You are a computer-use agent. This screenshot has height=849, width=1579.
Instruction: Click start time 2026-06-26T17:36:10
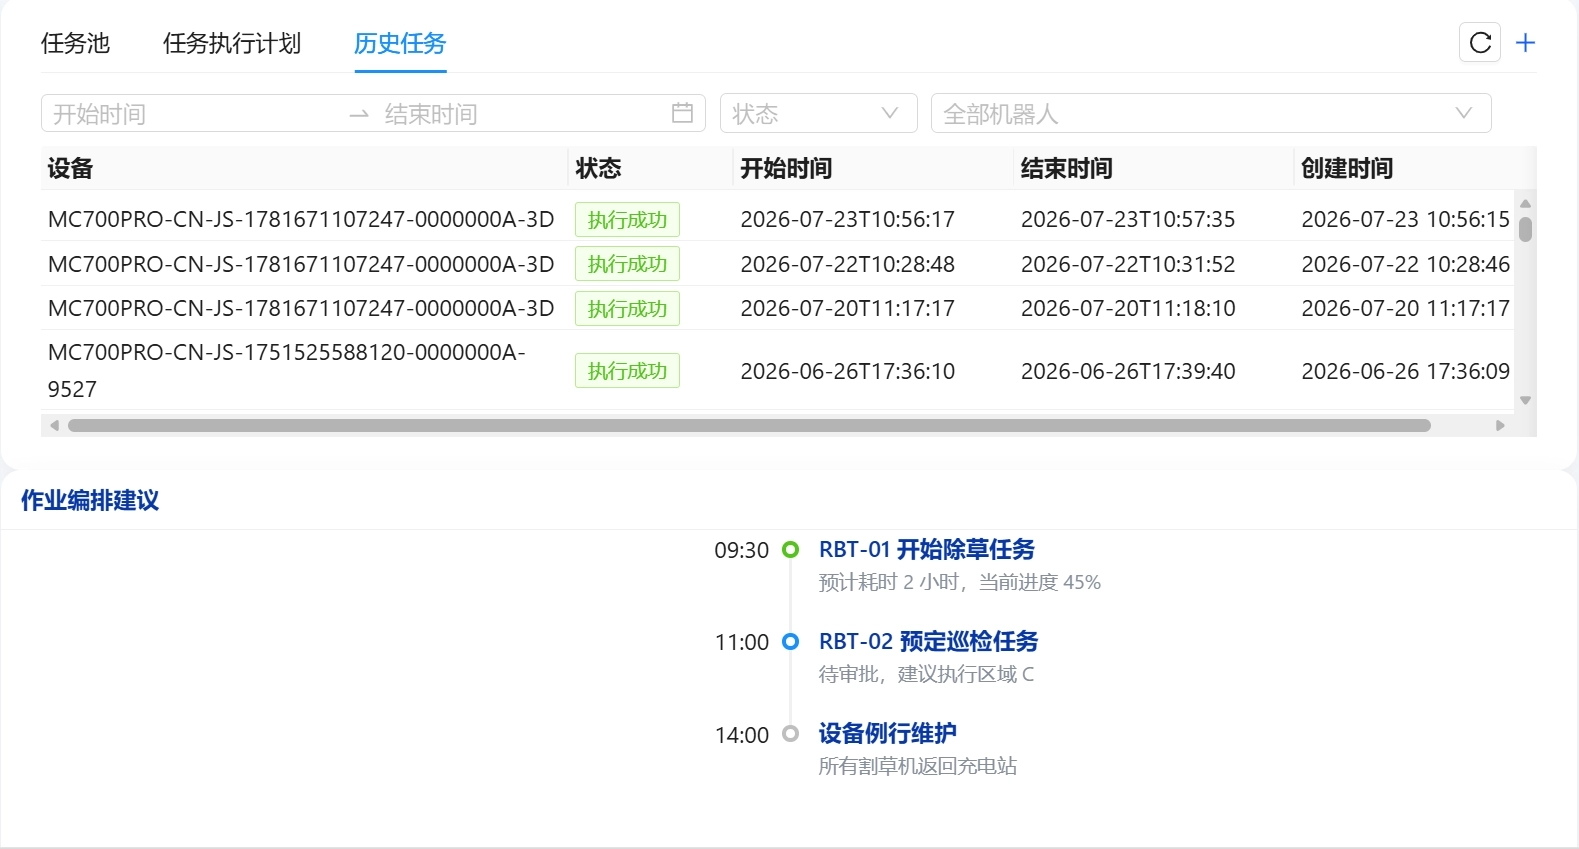[847, 371]
